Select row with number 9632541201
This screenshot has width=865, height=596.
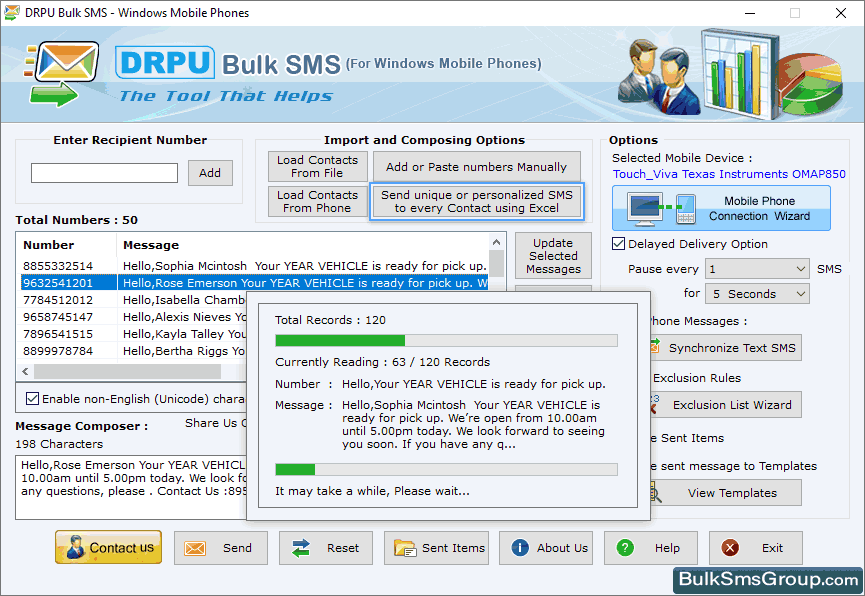point(254,283)
